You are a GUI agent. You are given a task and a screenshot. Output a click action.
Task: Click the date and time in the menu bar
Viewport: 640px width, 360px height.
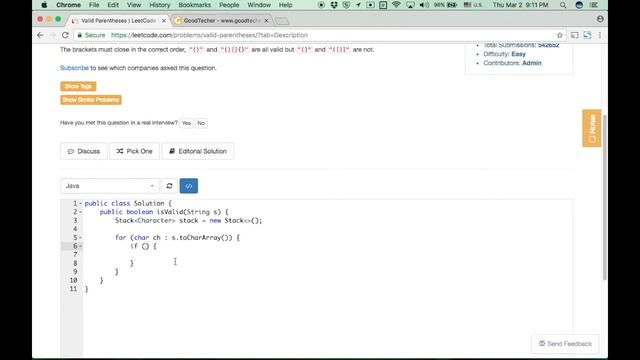pyautogui.click(x=520, y=5)
